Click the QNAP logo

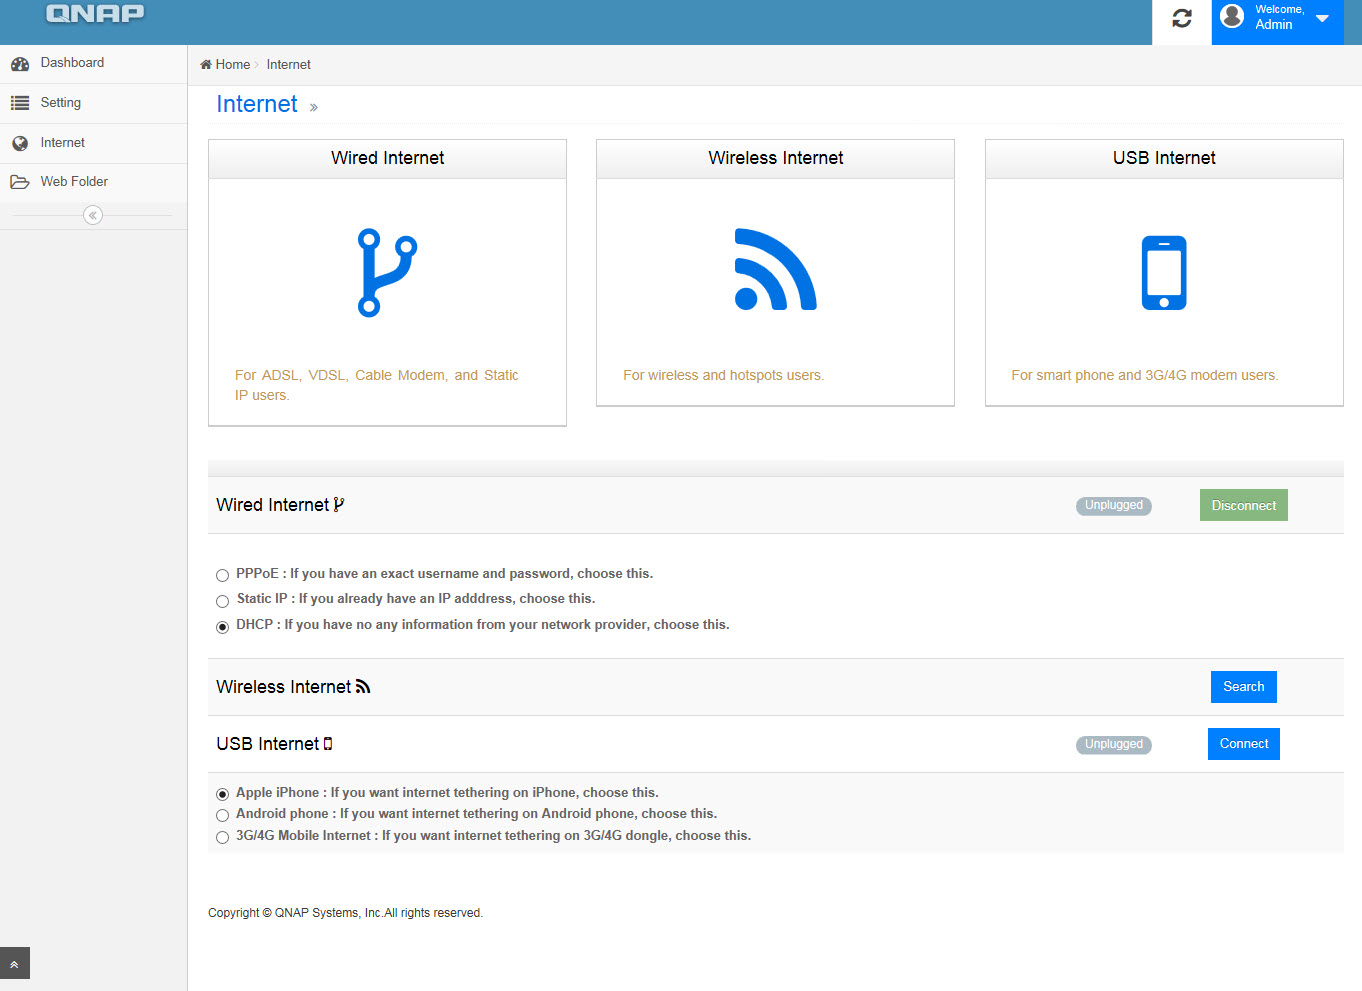(95, 13)
